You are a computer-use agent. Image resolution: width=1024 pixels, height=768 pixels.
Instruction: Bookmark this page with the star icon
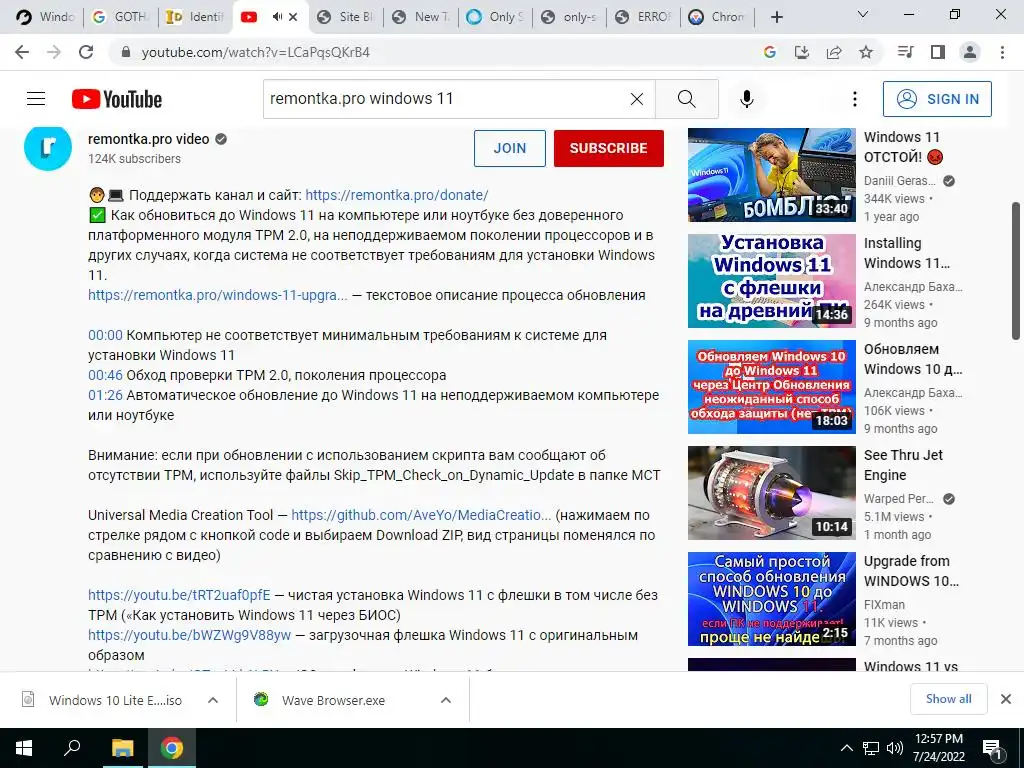click(866, 52)
